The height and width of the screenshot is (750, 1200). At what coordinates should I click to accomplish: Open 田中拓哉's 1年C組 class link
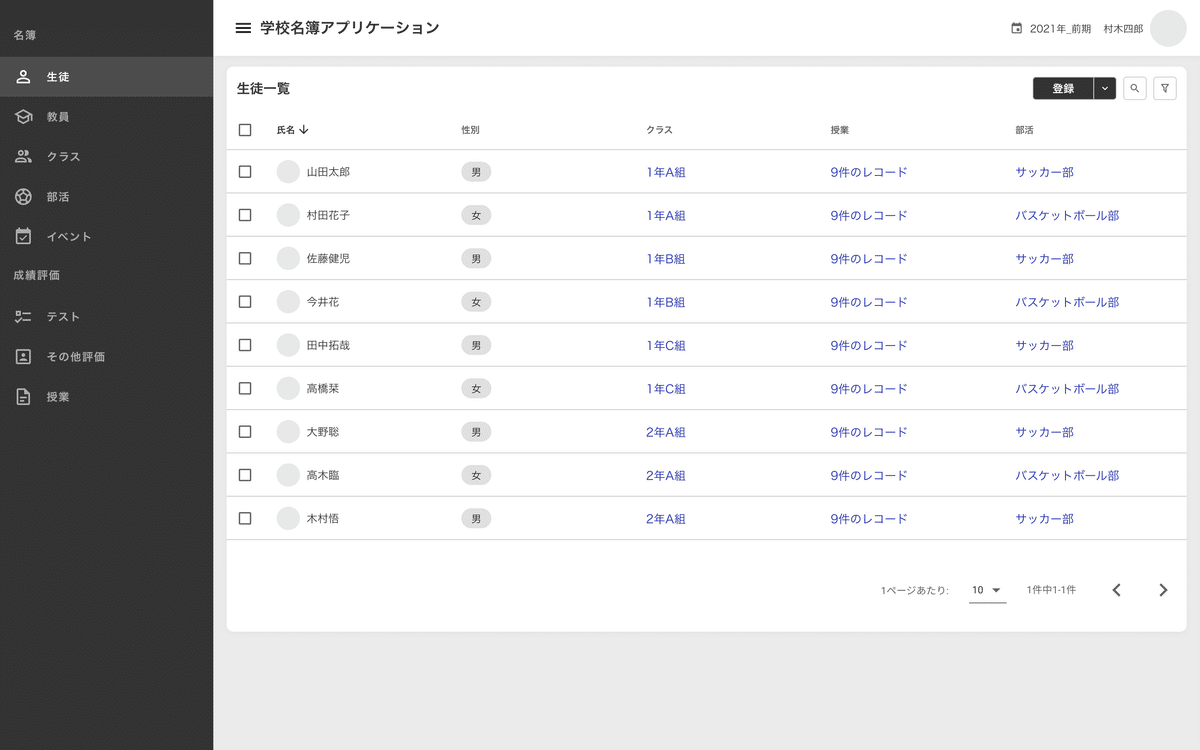pos(666,345)
